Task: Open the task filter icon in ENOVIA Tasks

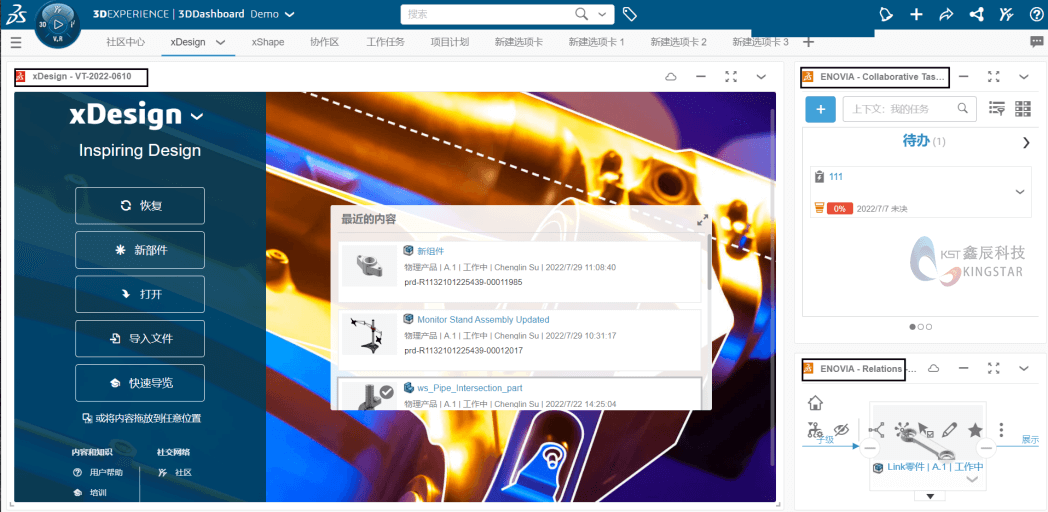Action: 996,109
